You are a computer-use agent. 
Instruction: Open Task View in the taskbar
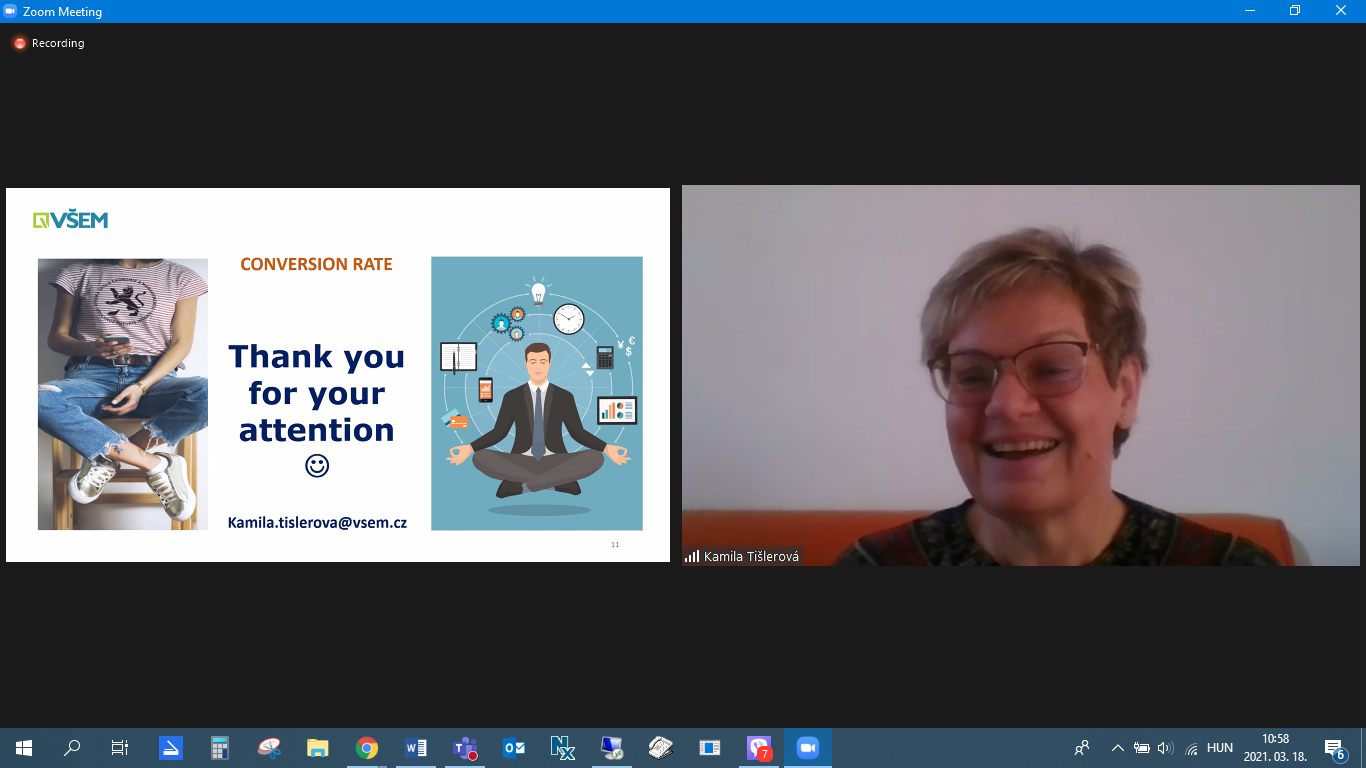pyautogui.click(x=120, y=748)
